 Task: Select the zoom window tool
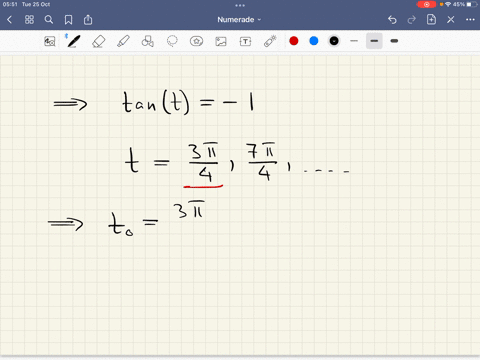50,41
